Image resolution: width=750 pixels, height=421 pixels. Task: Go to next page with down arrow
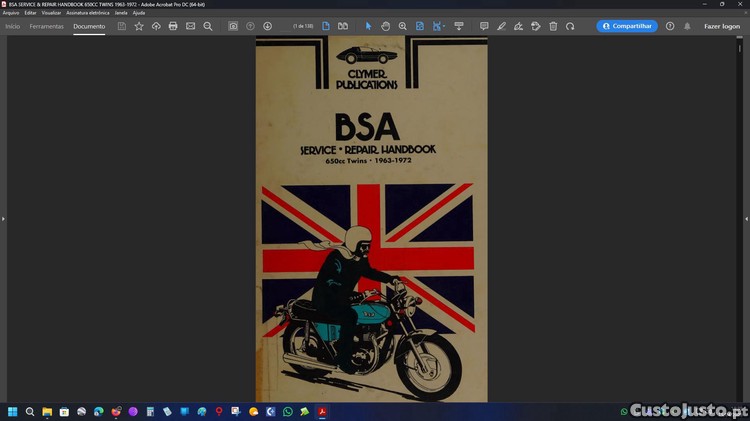[x=267, y=26]
